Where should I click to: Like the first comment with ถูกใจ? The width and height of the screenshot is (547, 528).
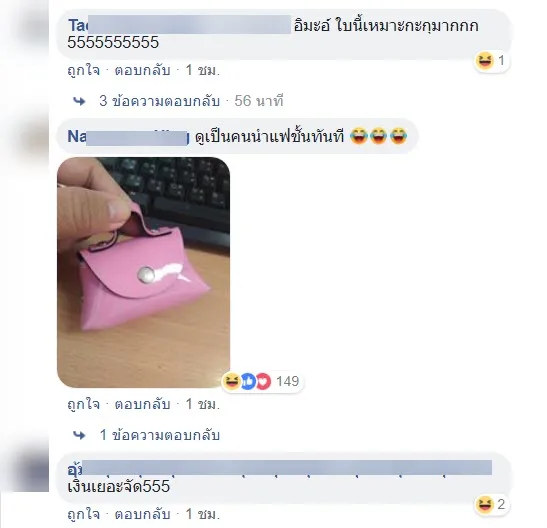pos(84,70)
